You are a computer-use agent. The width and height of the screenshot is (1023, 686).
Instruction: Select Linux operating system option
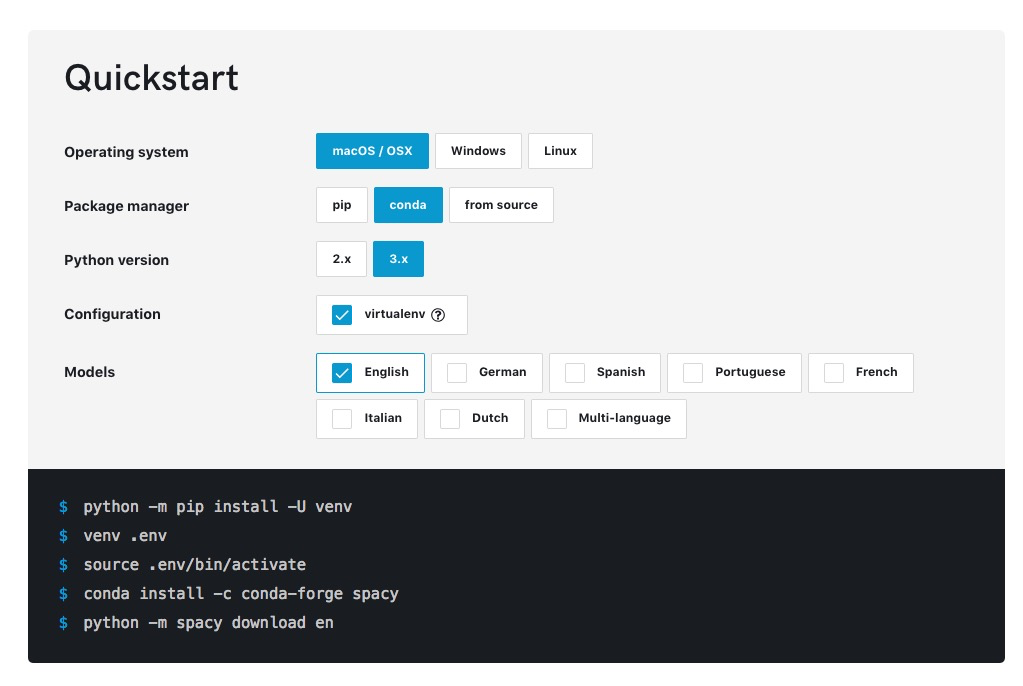[x=560, y=151]
